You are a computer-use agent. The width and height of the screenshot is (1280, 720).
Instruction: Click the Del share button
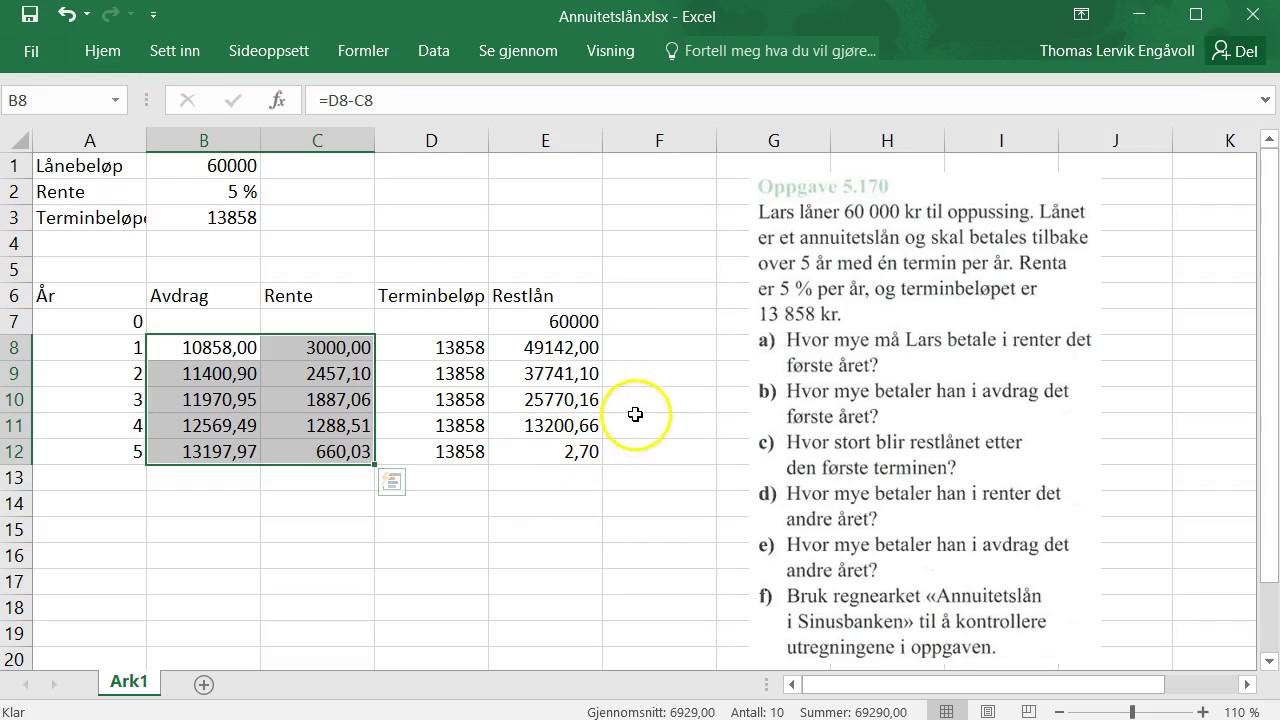(1235, 51)
